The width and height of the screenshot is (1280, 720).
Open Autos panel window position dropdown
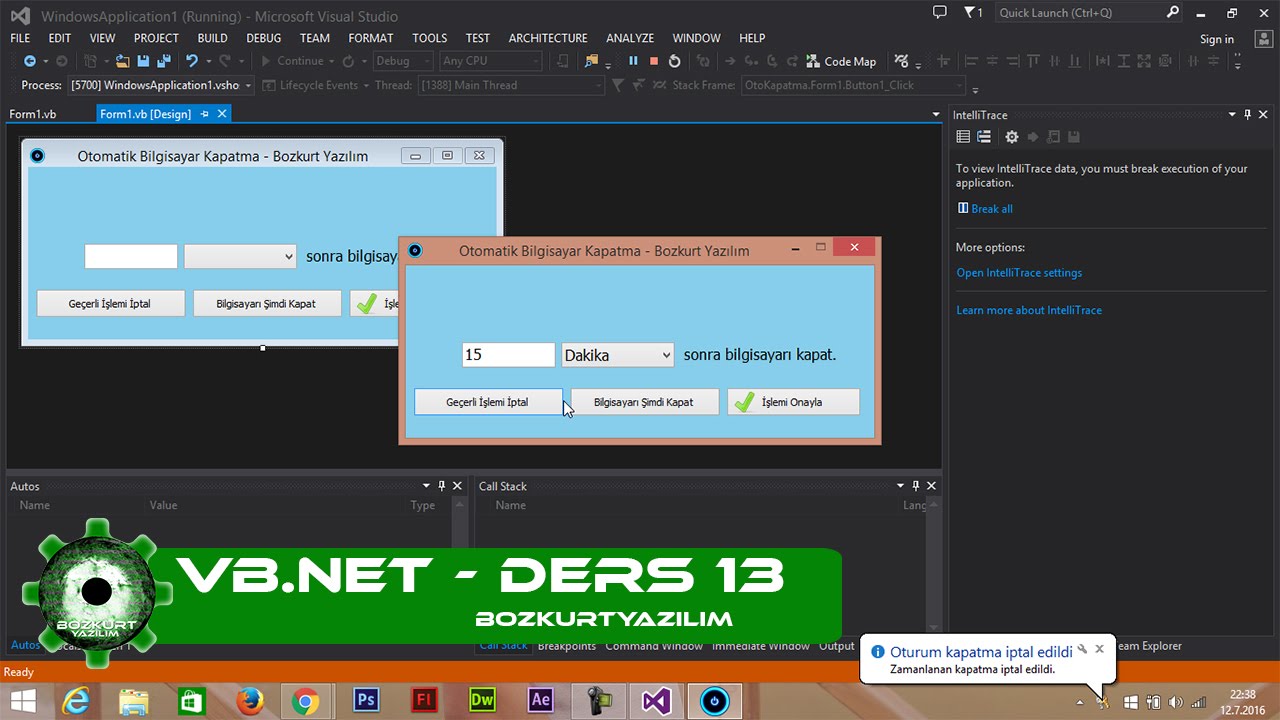426,486
